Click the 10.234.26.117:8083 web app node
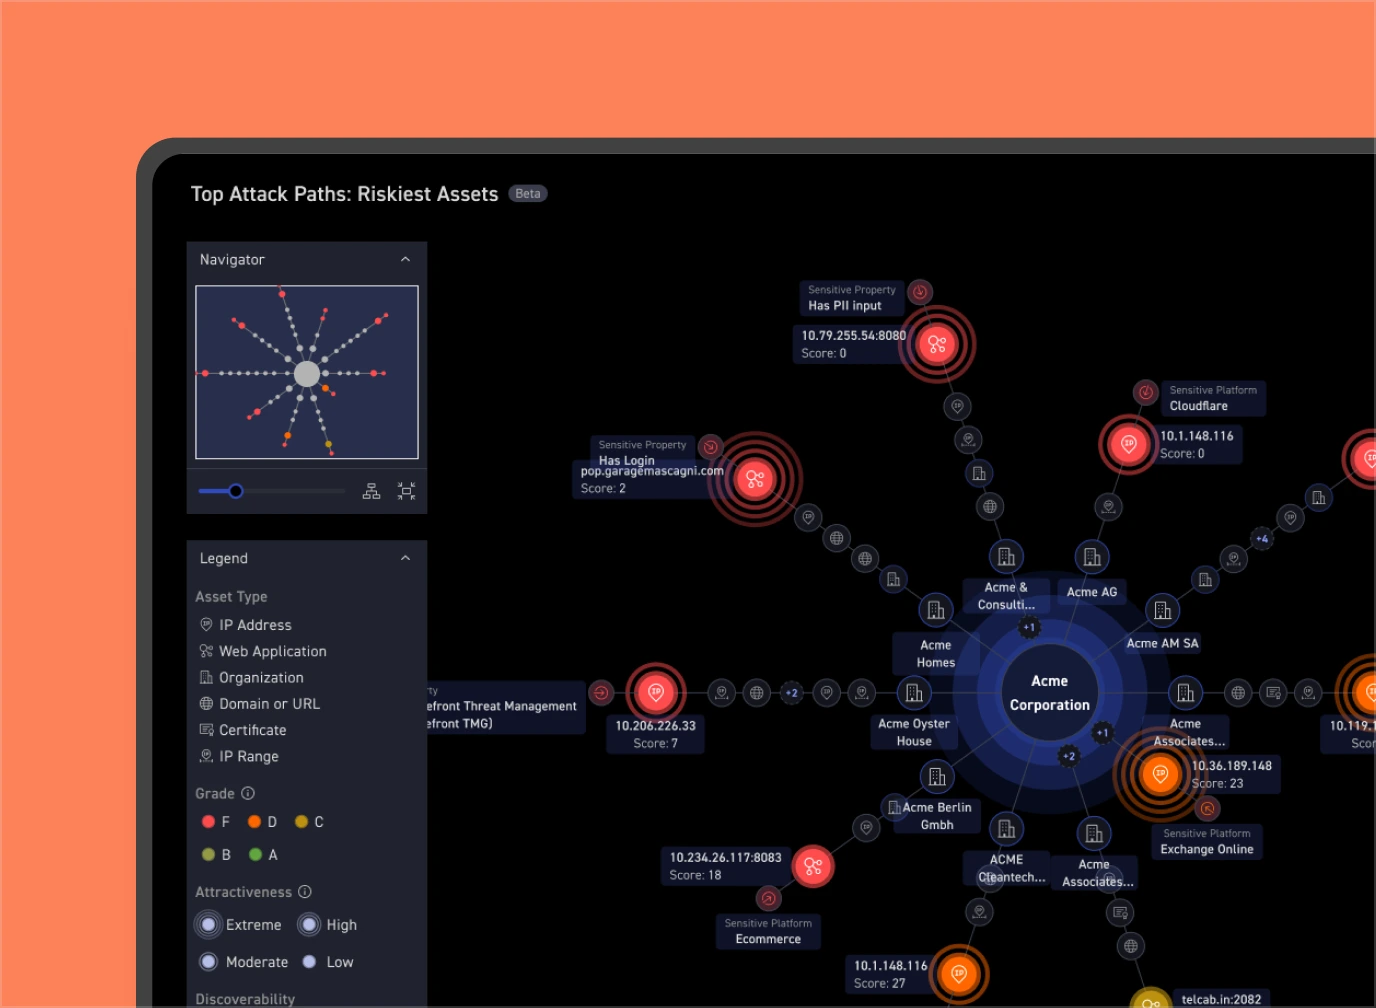1376x1008 pixels. [x=813, y=866]
